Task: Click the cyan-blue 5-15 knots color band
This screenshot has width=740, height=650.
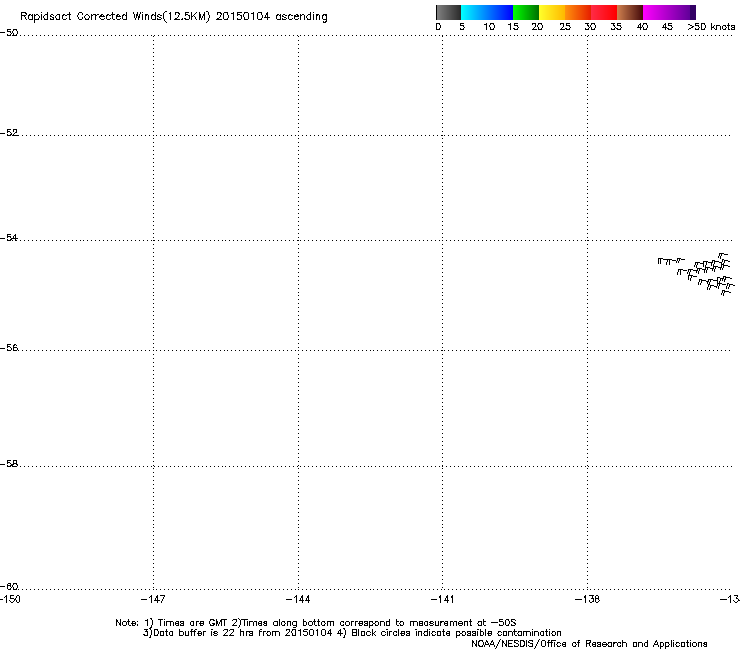Action: coord(487,12)
